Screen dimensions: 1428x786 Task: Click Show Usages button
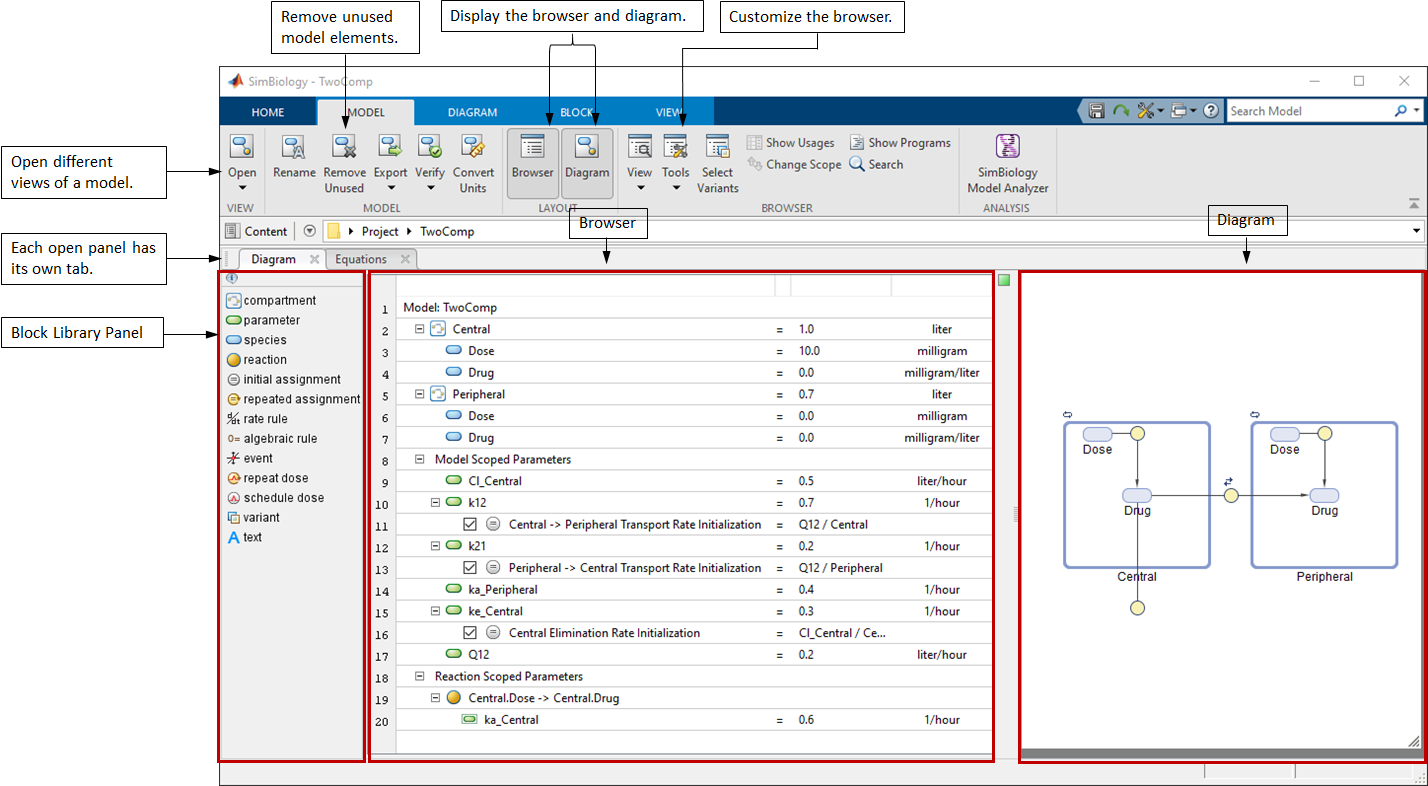[791, 143]
